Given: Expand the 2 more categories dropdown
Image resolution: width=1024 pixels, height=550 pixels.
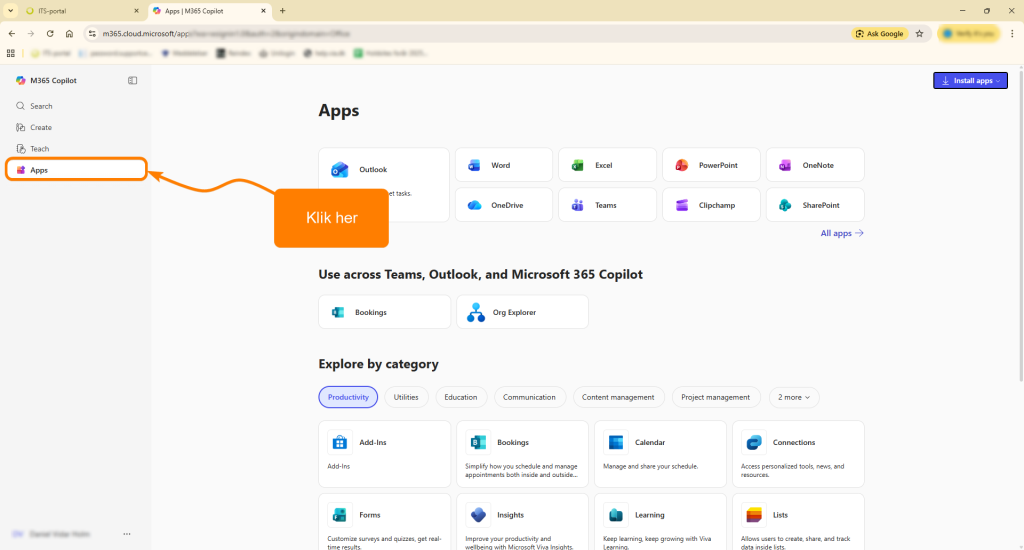Looking at the screenshot, I should [x=793, y=397].
